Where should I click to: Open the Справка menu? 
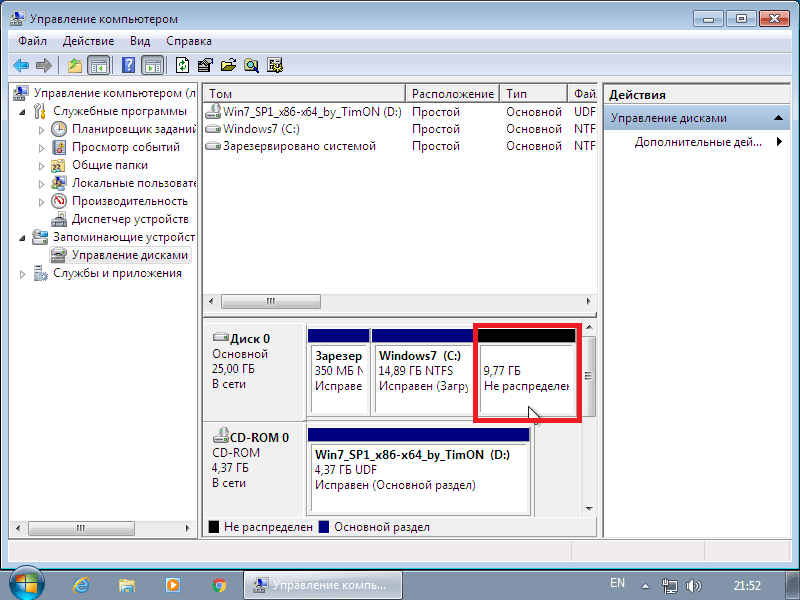pyautogui.click(x=189, y=41)
